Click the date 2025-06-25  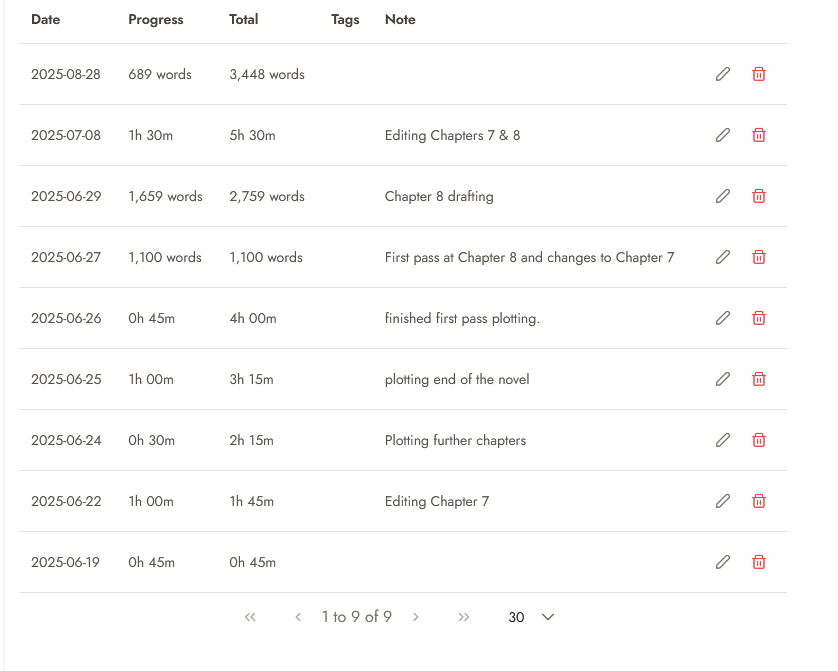[66, 379]
